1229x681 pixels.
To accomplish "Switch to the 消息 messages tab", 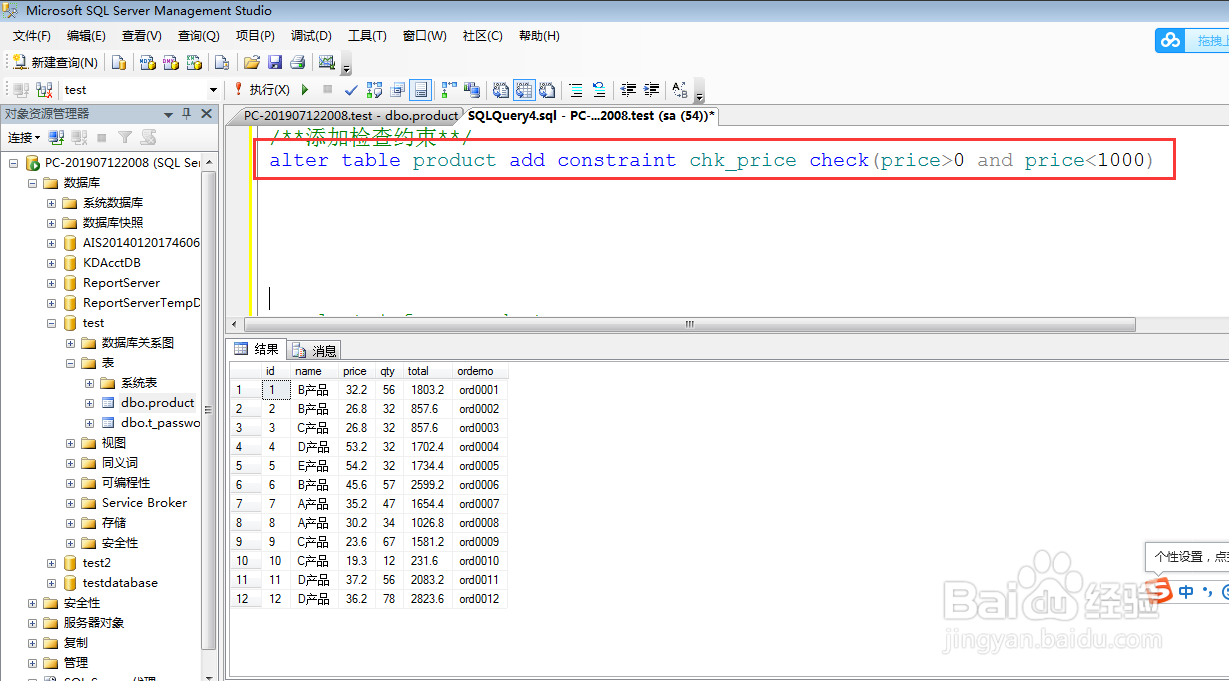I will [x=315, y=350].
